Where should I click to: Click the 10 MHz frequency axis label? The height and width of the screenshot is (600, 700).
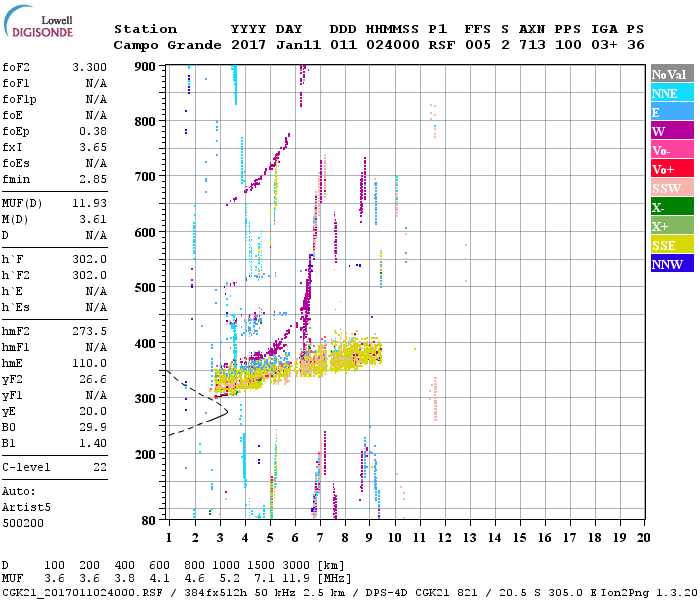coord(394,538)
